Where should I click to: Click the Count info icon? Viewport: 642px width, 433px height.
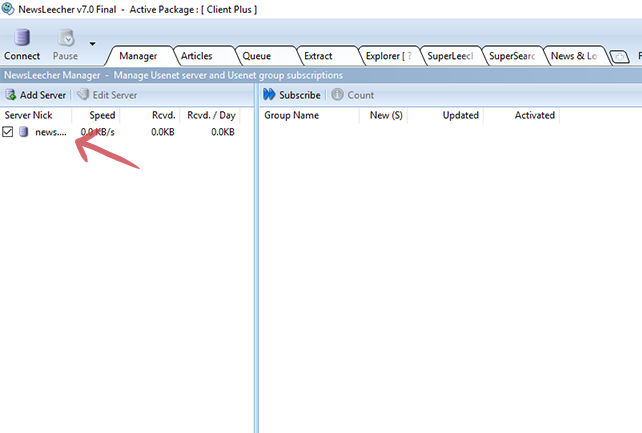click(337, 95)
